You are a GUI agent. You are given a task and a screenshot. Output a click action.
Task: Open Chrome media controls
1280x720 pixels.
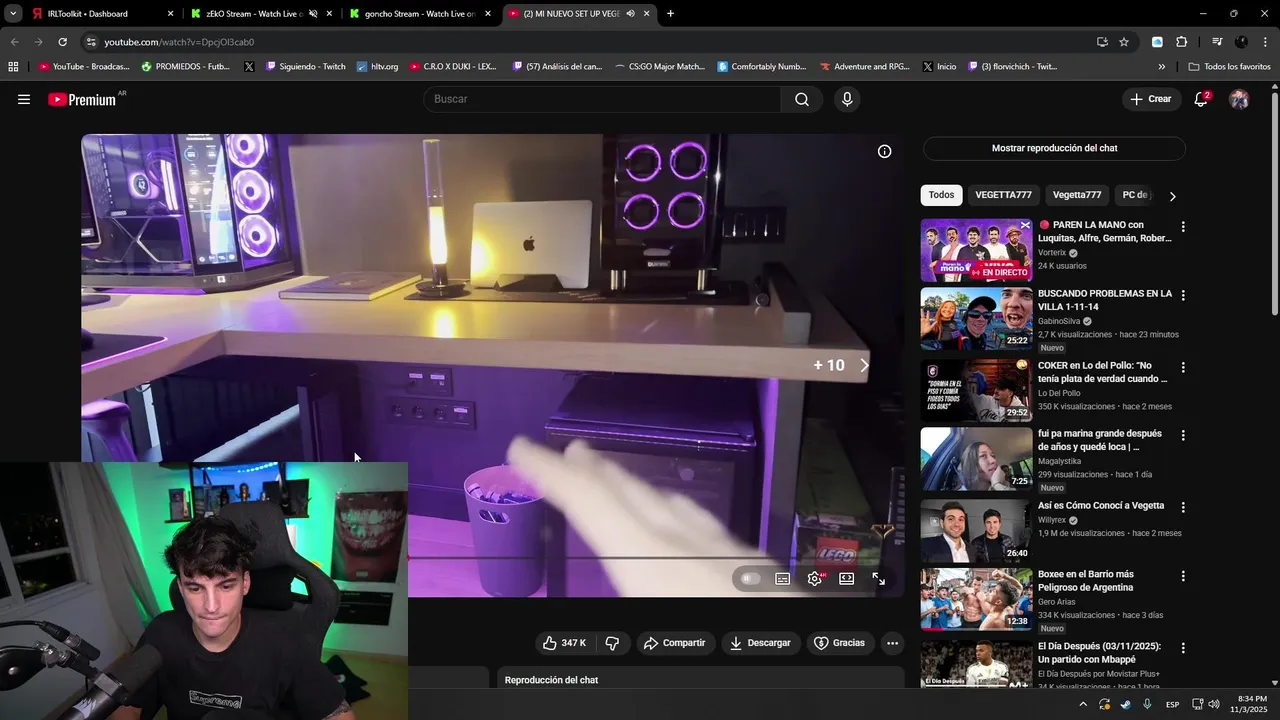[x=1217, y=42]
